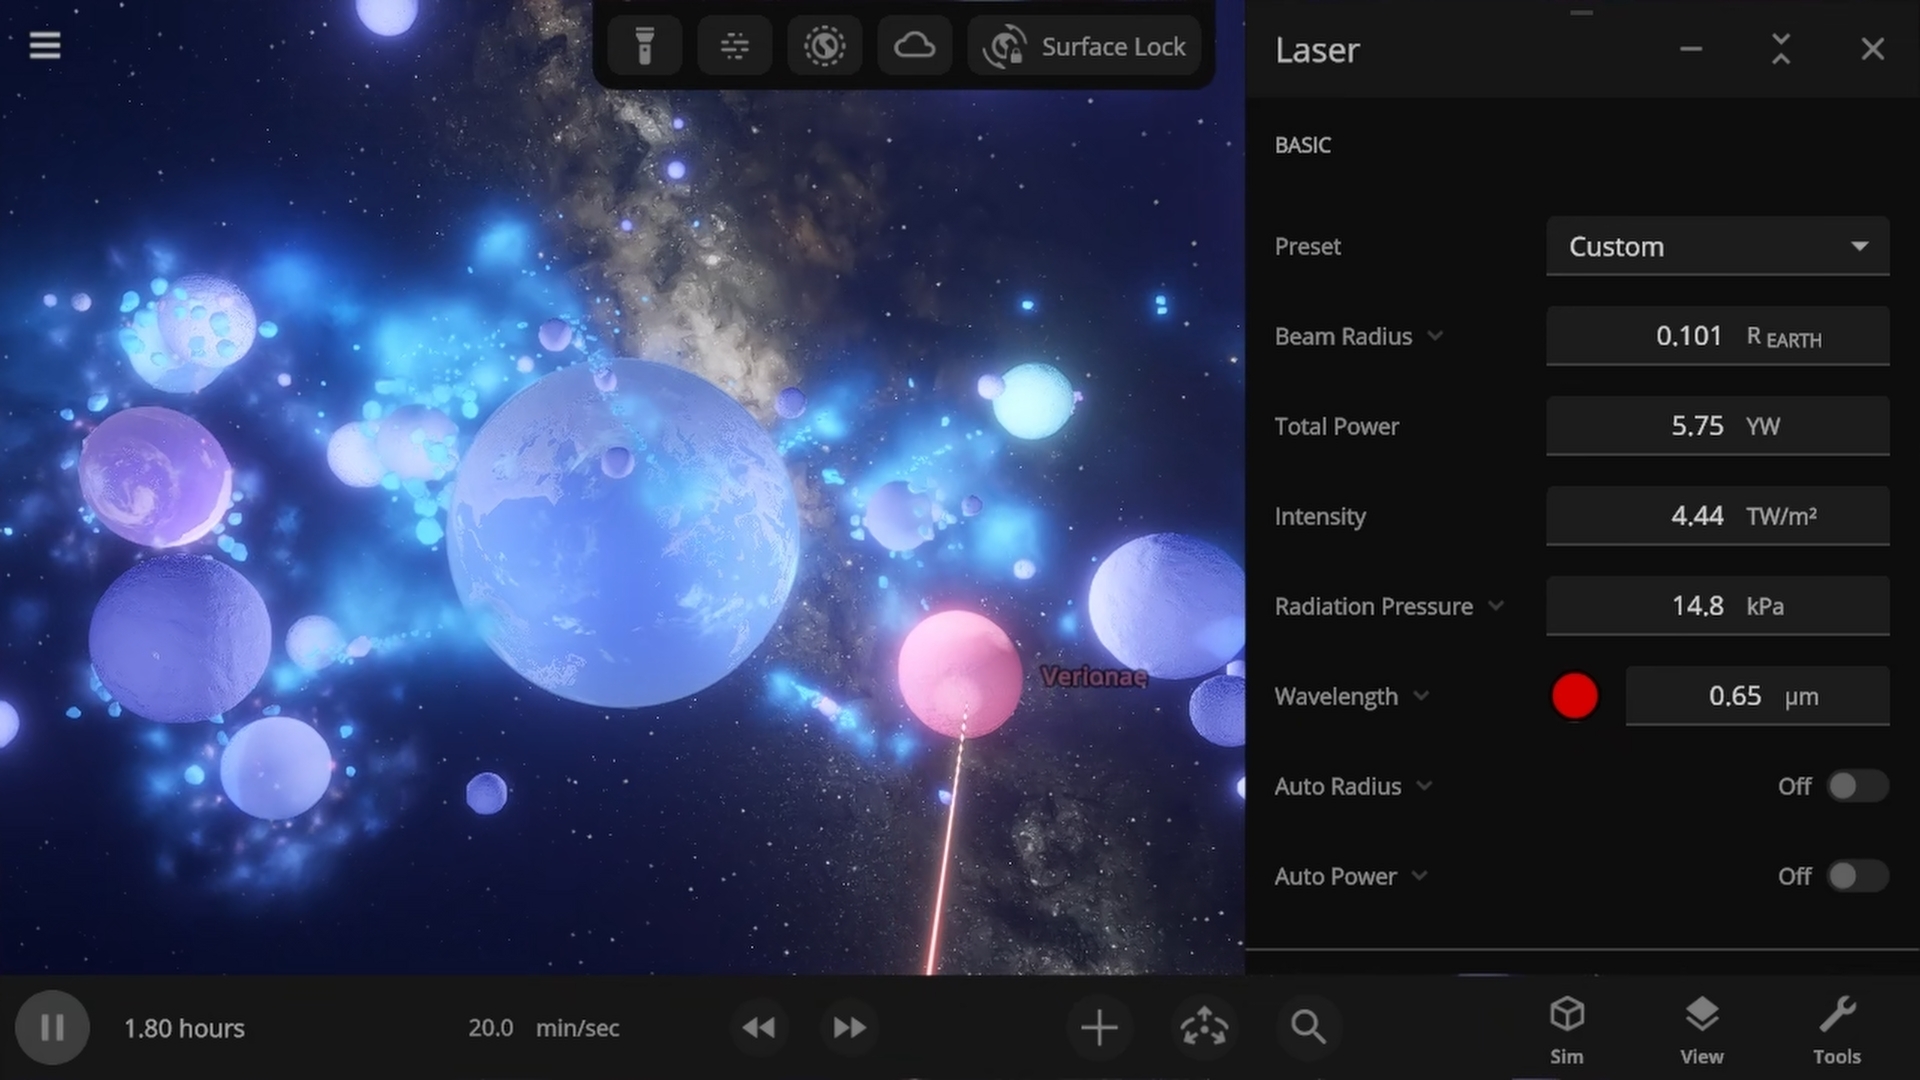Switch to the View tab

click(1701, 1030)
